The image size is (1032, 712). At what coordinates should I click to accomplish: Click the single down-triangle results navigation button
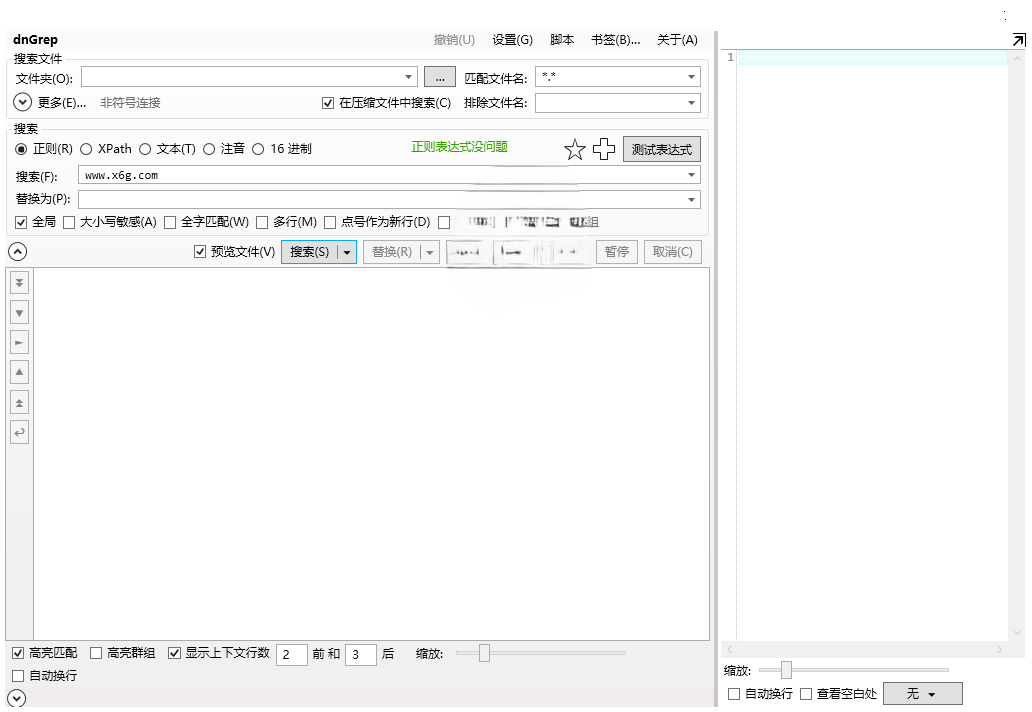20,313
